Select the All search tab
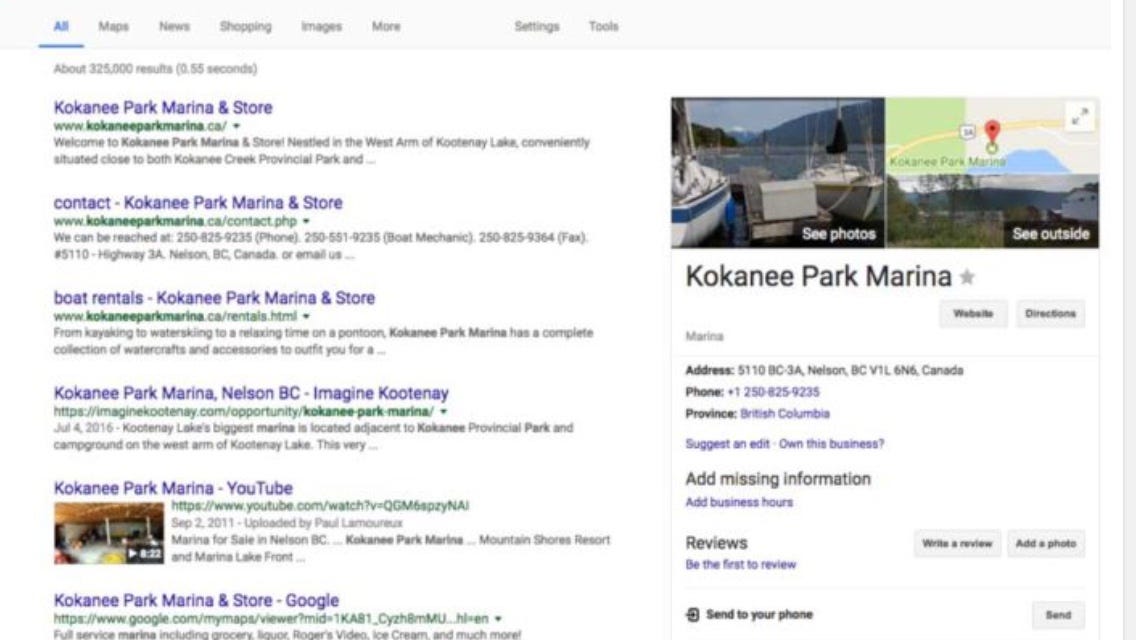The width and height of the screenshot is (1136, 640). (61, 26)
